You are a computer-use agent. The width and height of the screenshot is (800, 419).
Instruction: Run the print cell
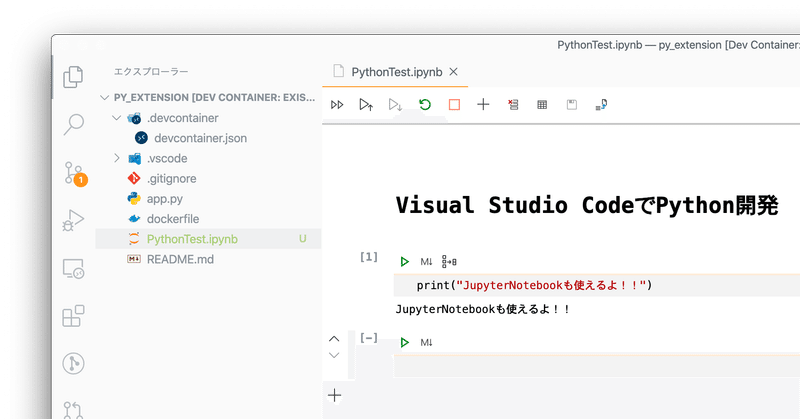(x=405, y=262)
